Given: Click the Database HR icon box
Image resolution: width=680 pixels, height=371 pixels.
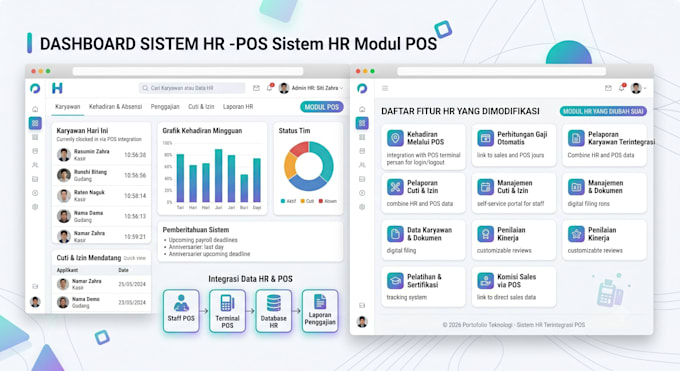Looking at the screenshot, I should (274, 311).
